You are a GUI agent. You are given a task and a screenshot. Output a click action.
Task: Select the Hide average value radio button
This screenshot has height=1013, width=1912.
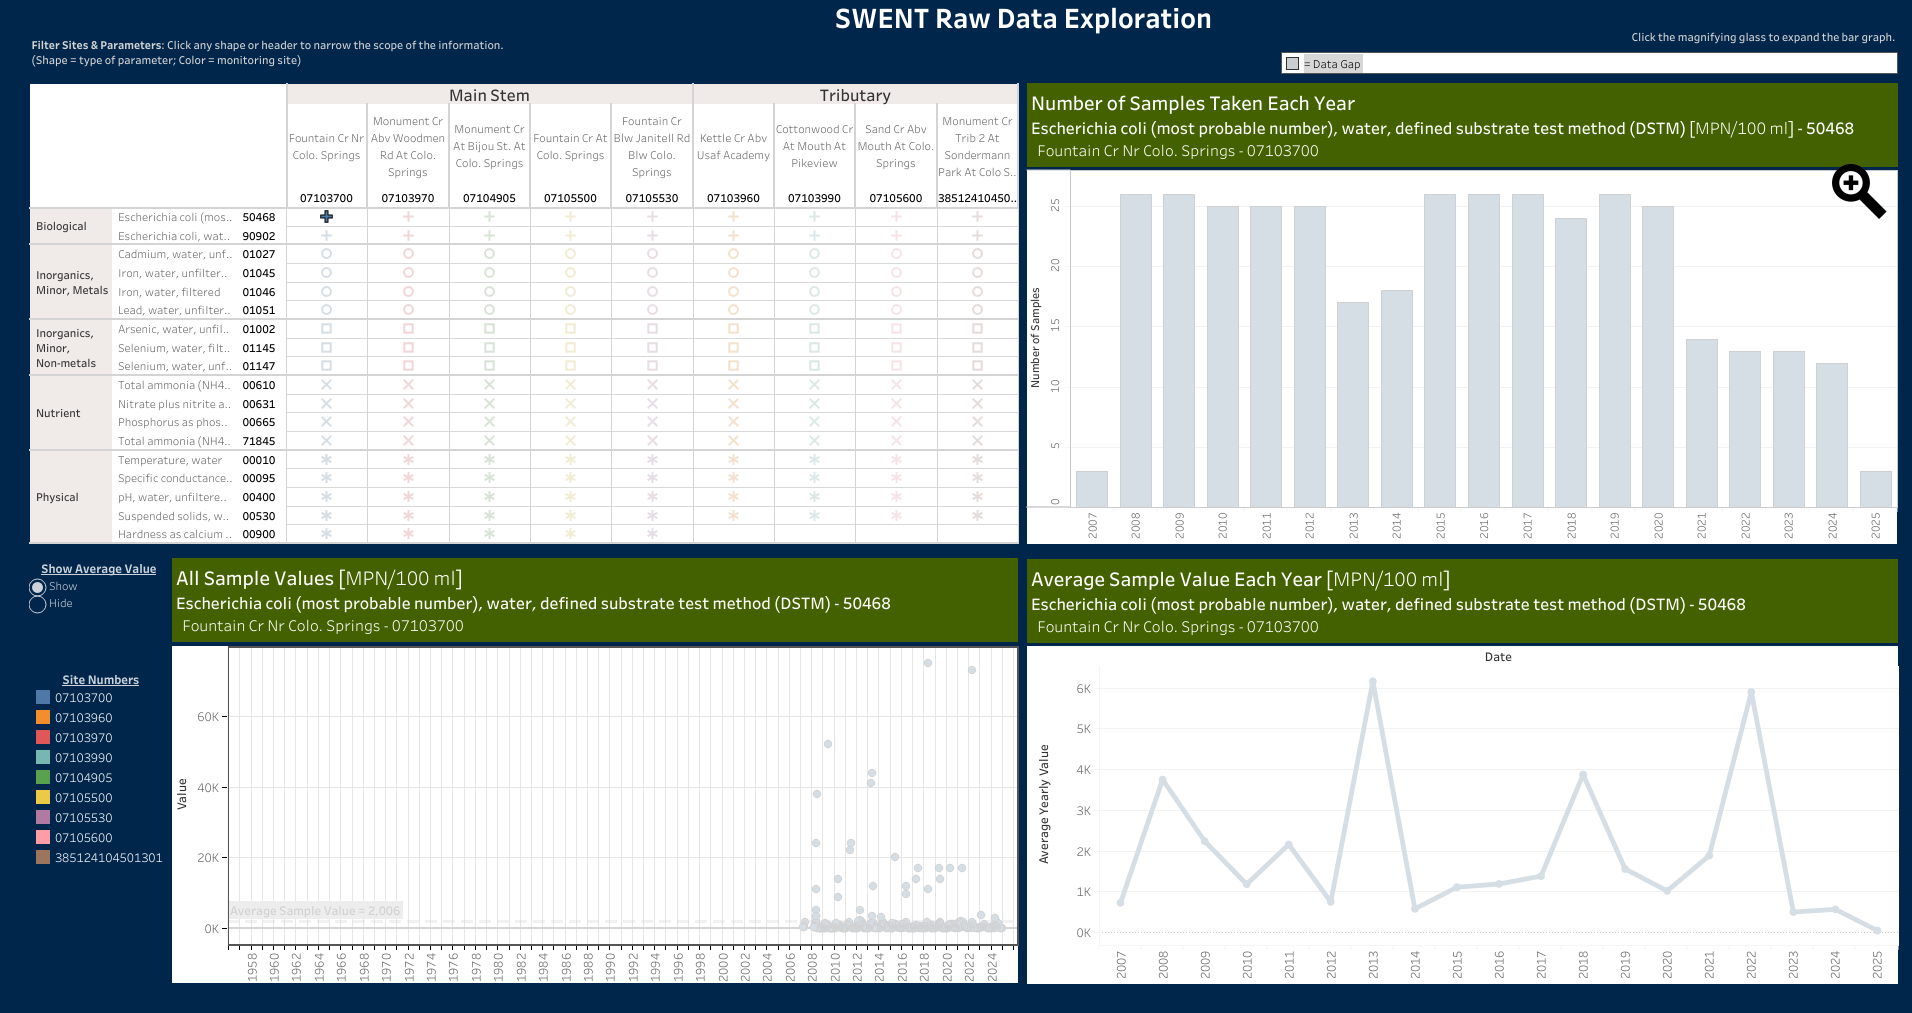38,604
